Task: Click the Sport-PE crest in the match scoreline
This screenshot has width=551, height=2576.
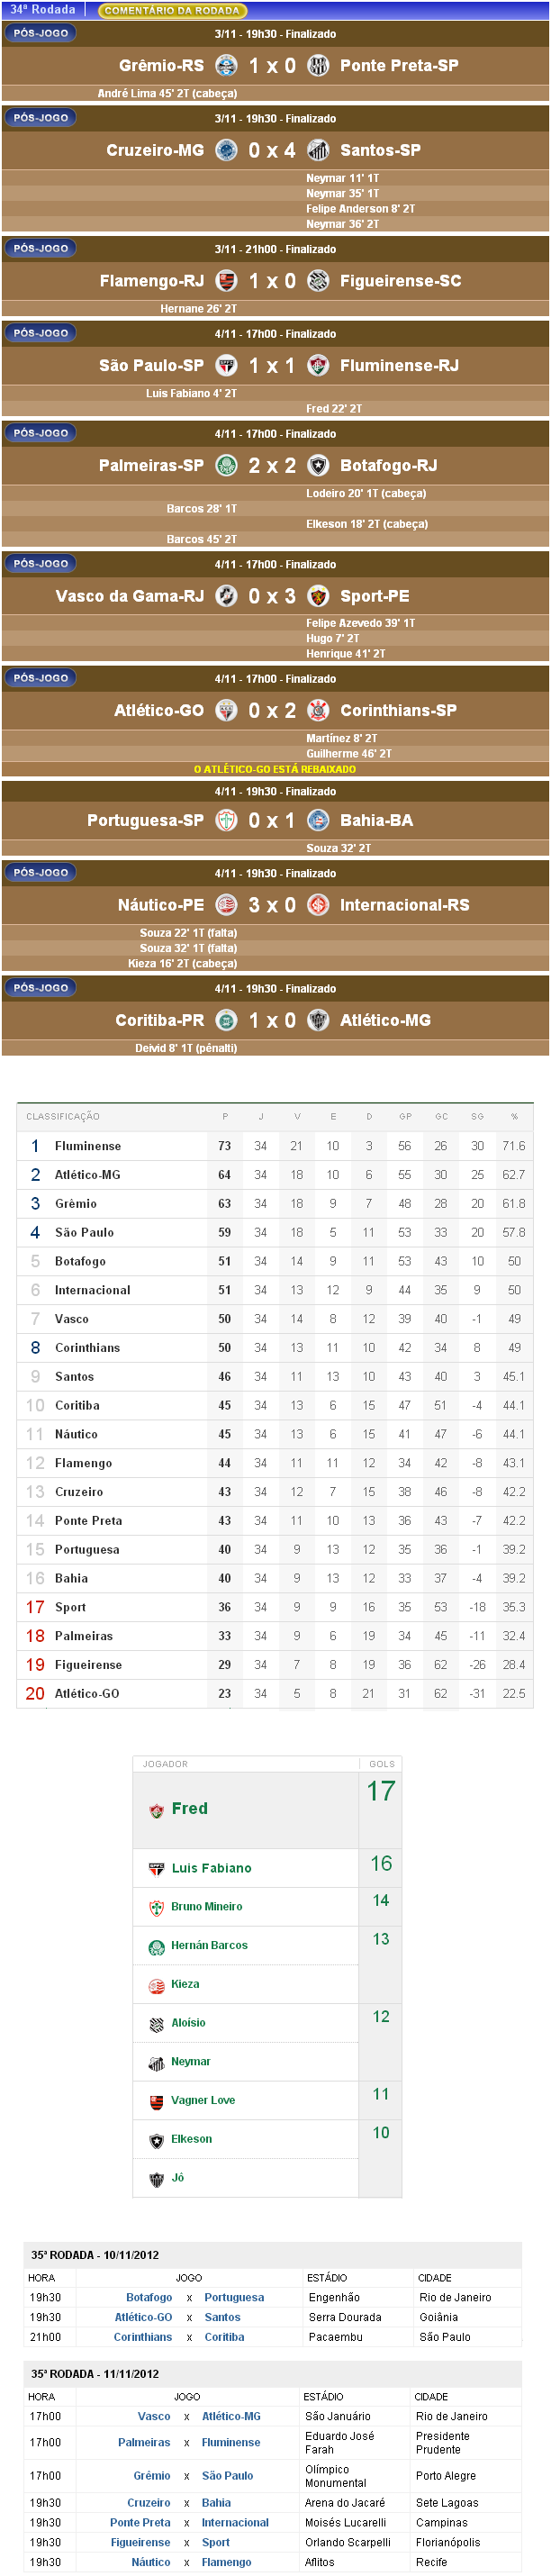Action: pos(318,597)
